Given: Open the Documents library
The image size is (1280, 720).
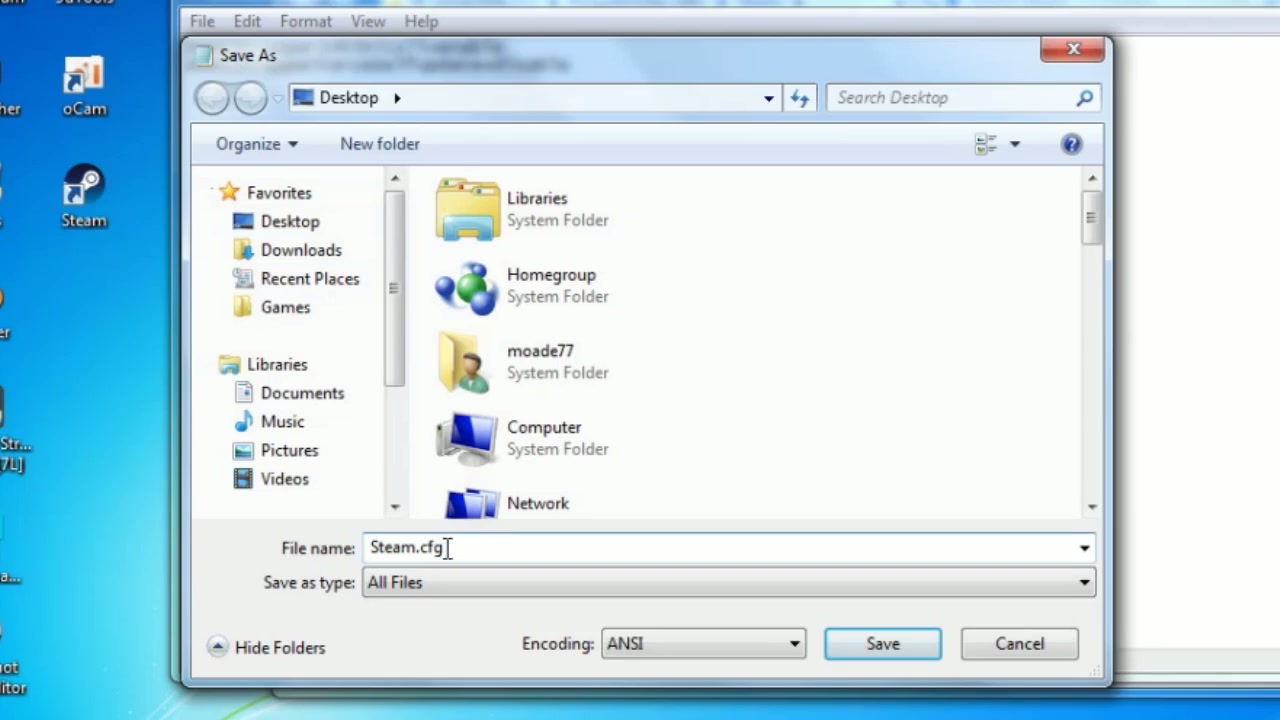Looking at the screenshot, I should click(302, 393).
